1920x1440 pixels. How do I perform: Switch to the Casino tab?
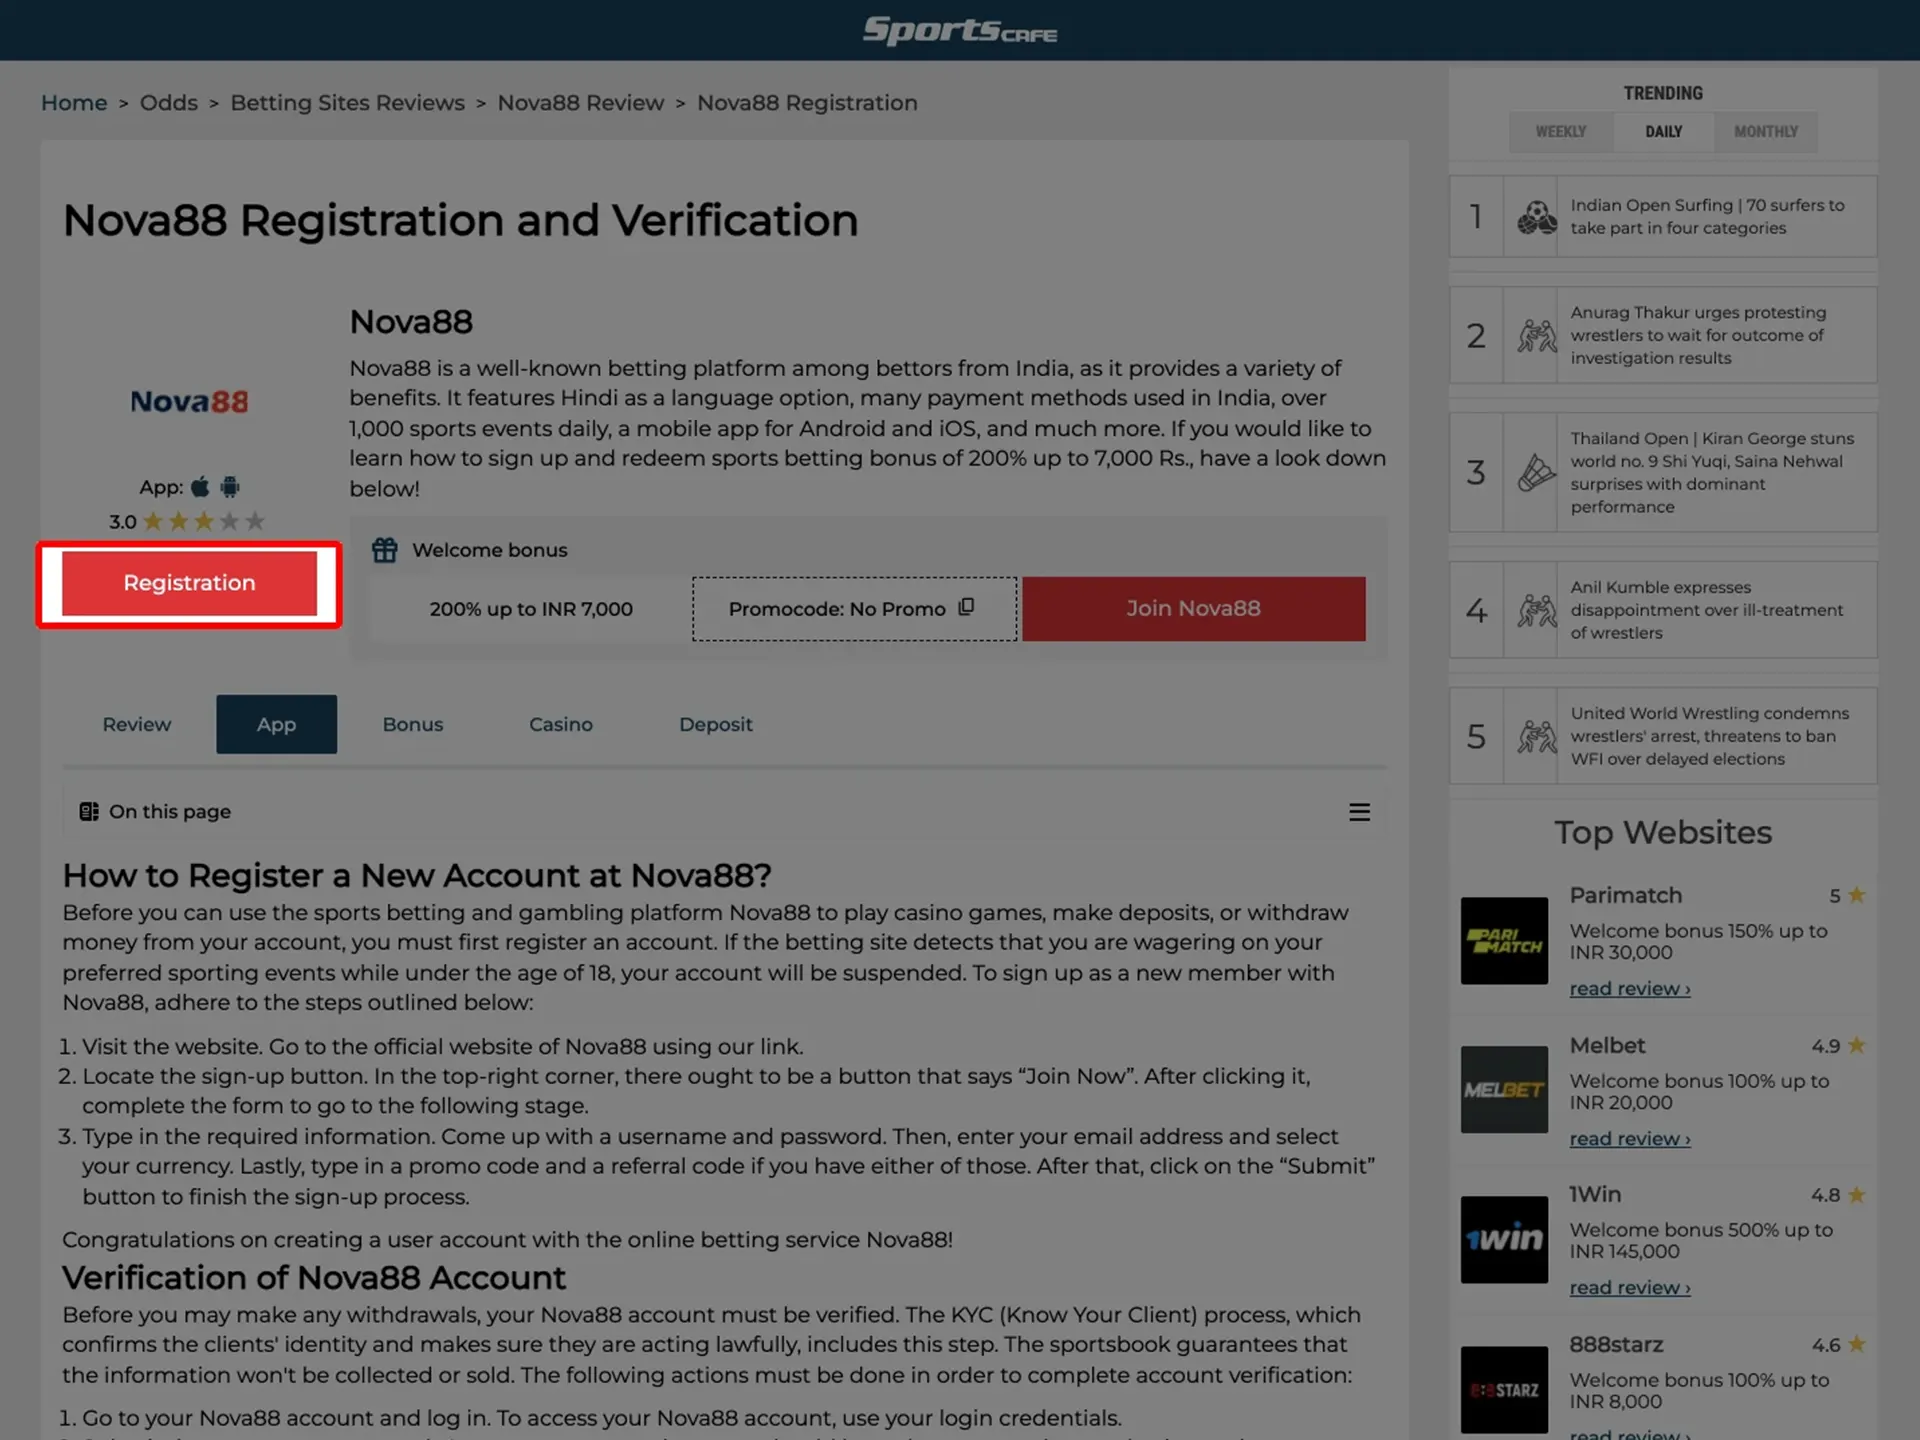(x=559, y=723)
